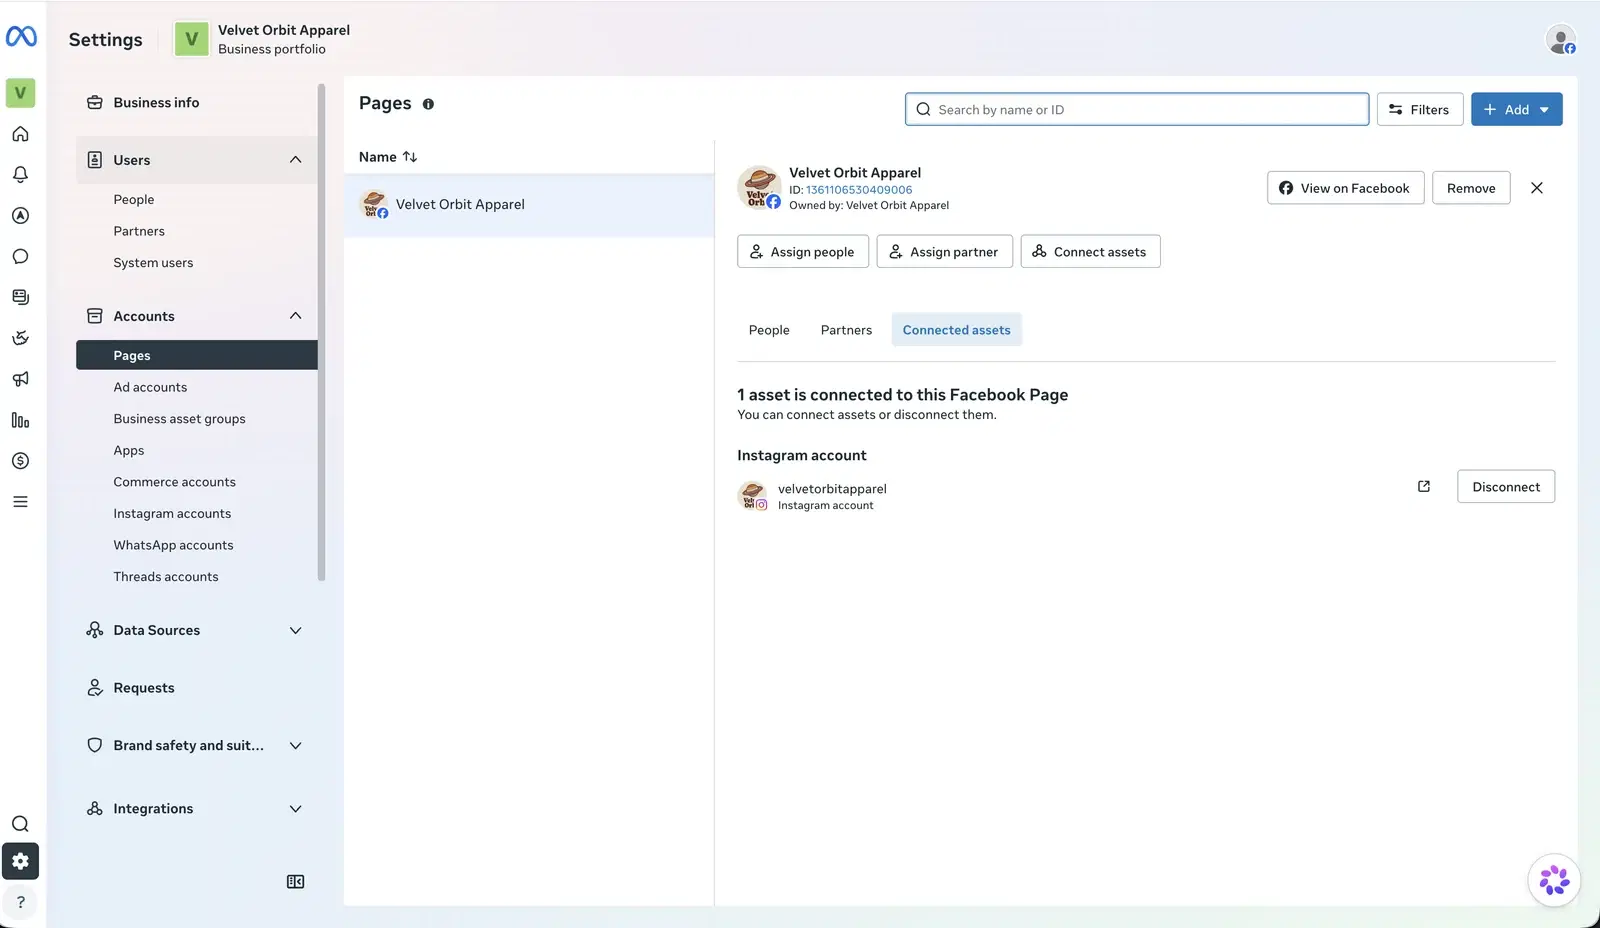Open All tools hamburger menu icon

[x=20, y=502]
